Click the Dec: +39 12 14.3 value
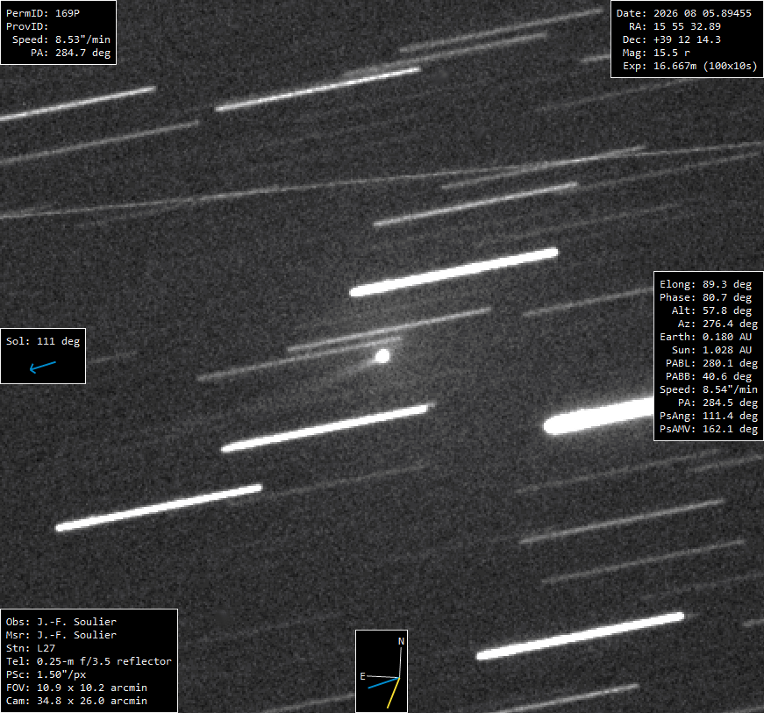Screen dimensions: 764x713 pos(671,40)
